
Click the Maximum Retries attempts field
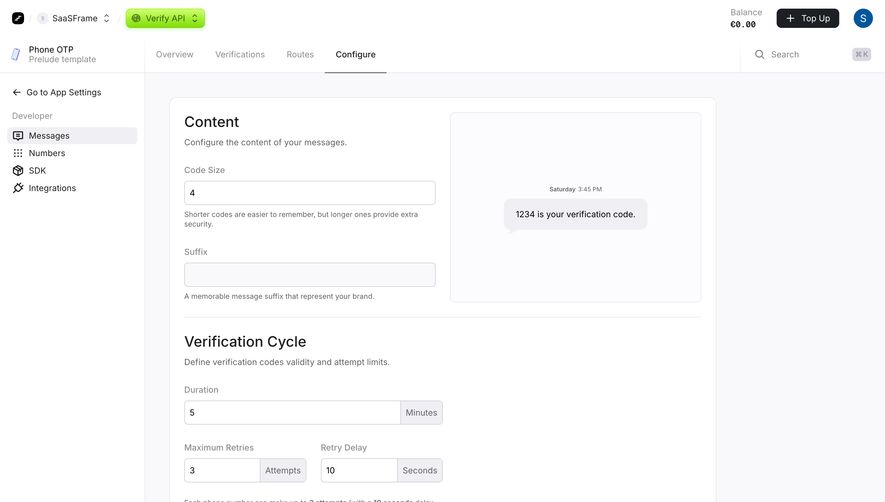pos(222,470)
